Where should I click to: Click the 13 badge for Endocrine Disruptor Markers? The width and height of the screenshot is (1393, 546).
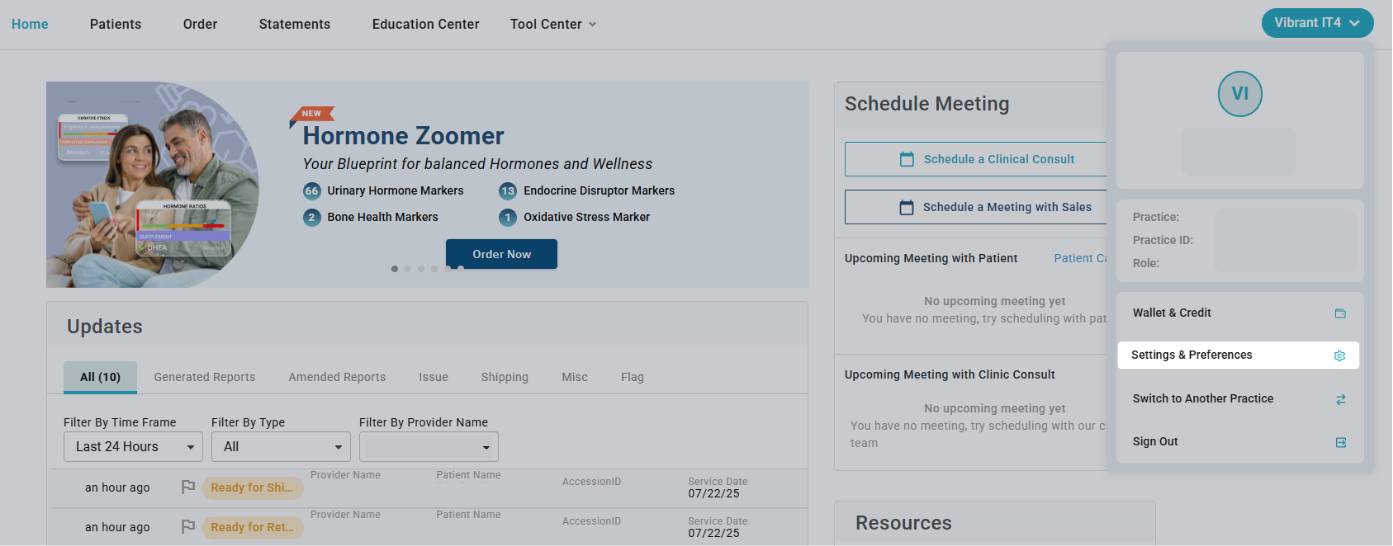pyautogui.click(x=508, y=191)
